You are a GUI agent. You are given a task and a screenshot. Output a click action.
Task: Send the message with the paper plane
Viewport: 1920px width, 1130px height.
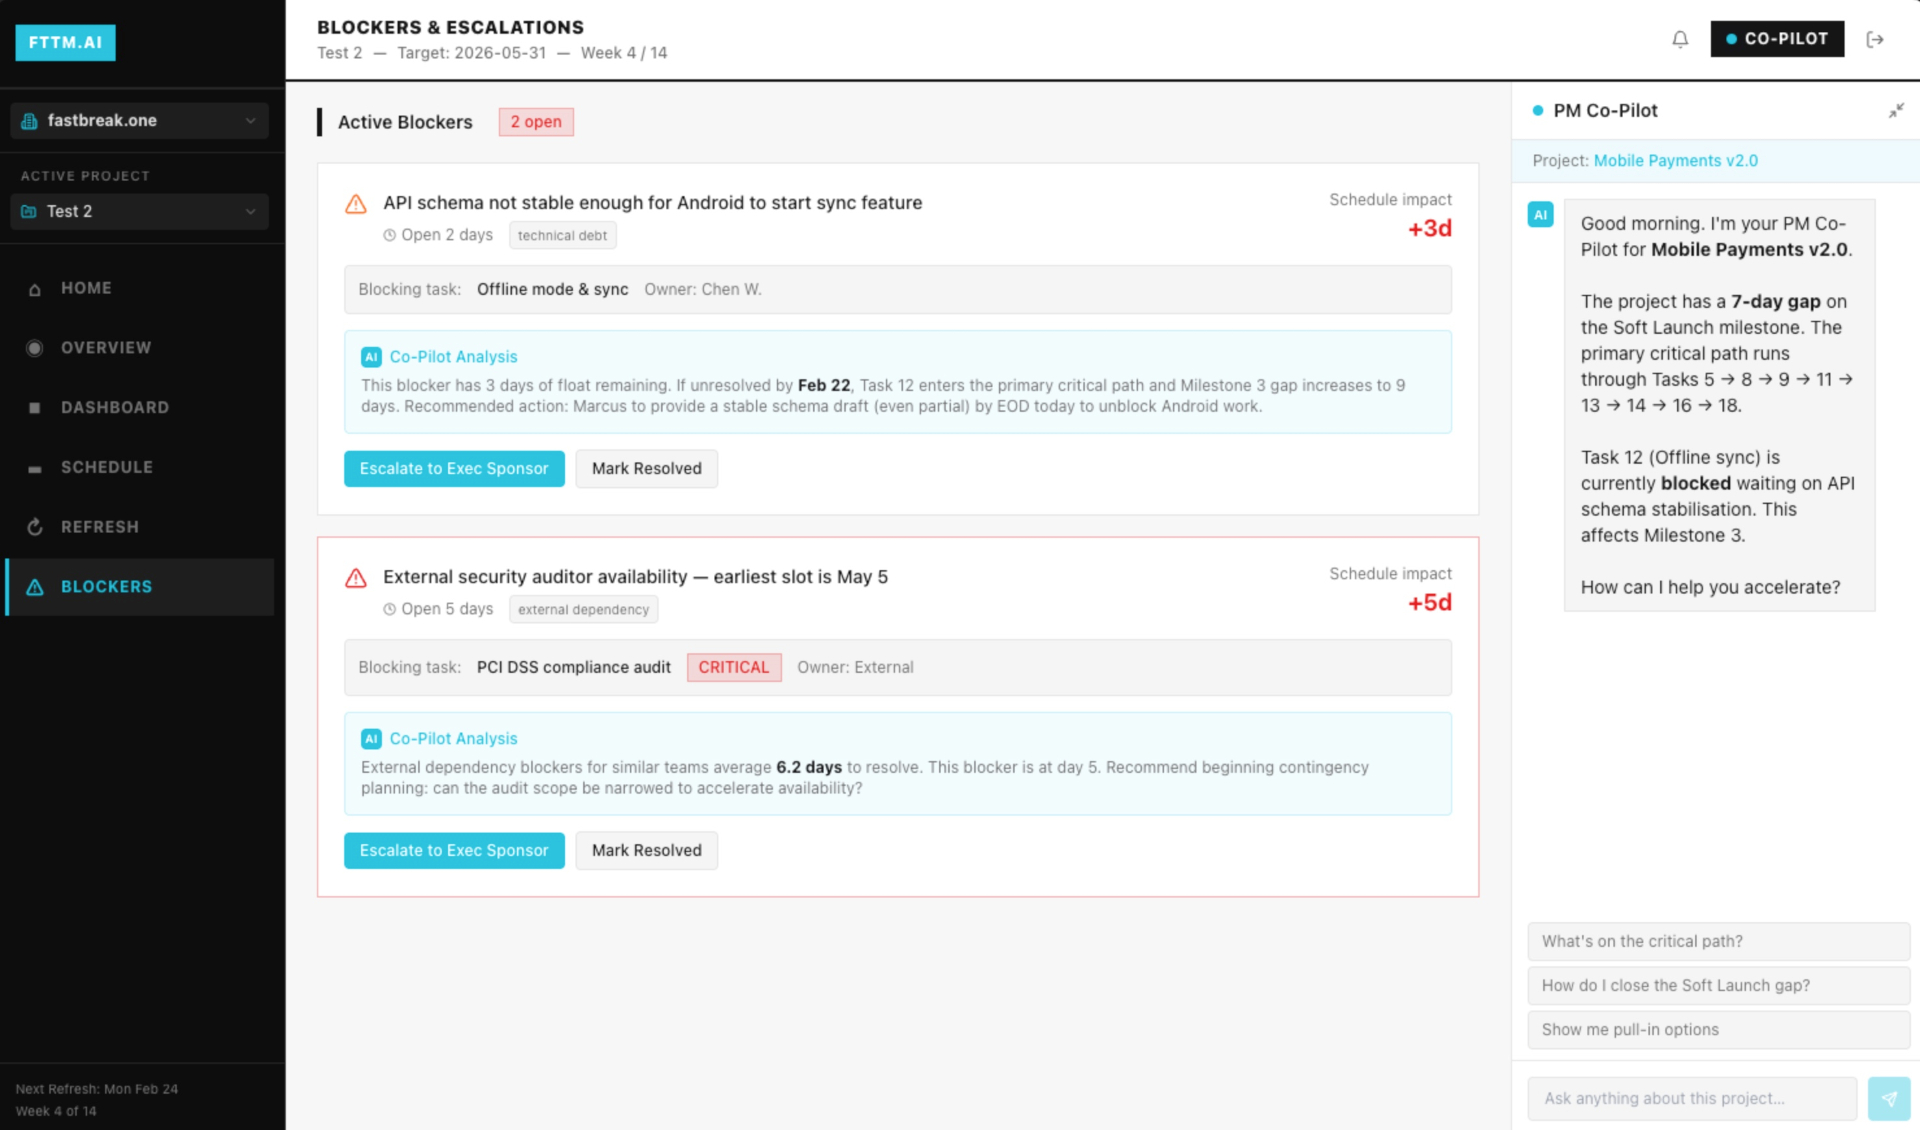tap(1888, 1098)
